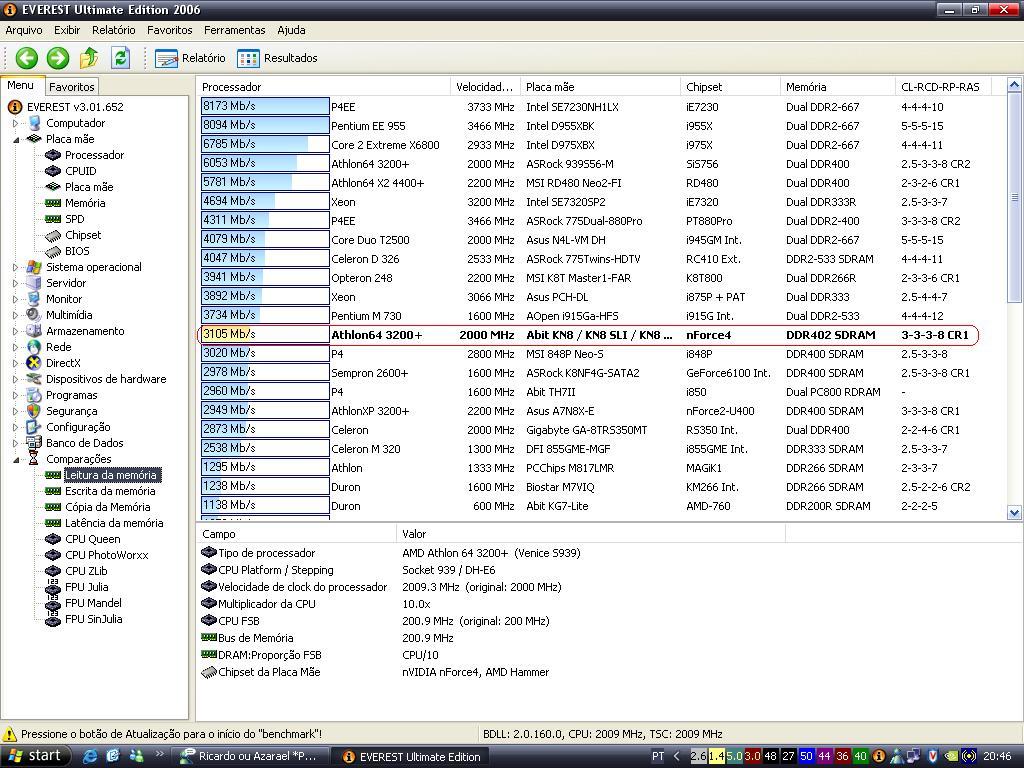1024x768 pixels.
Task: Click the Programas icon in tree
Action: [x=34, y=395]
